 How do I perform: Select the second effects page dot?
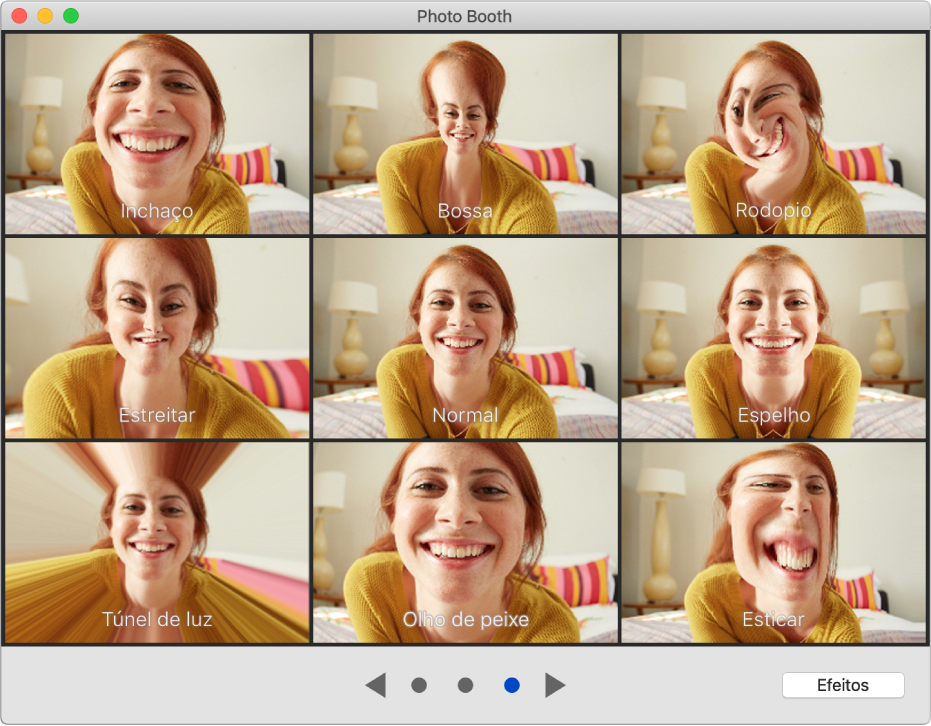pyautogui.click(x=465, y=685)
